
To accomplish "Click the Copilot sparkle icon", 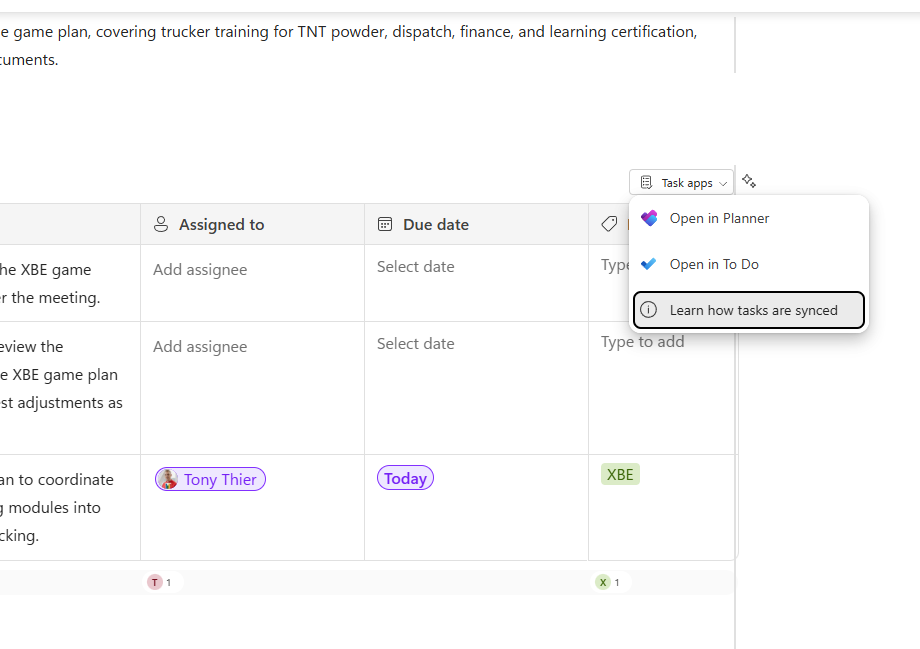I will pos(749,181).
